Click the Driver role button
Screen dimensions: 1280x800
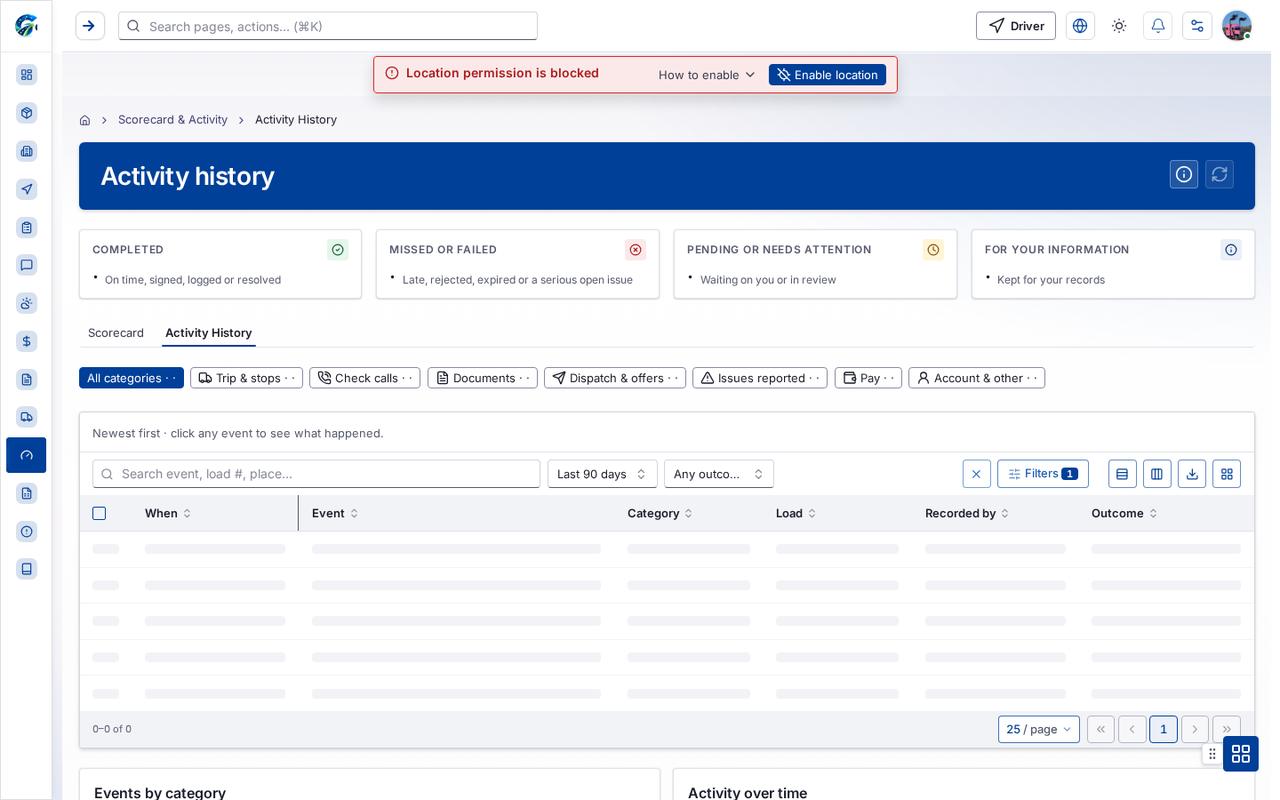(x=1016, y=26)
